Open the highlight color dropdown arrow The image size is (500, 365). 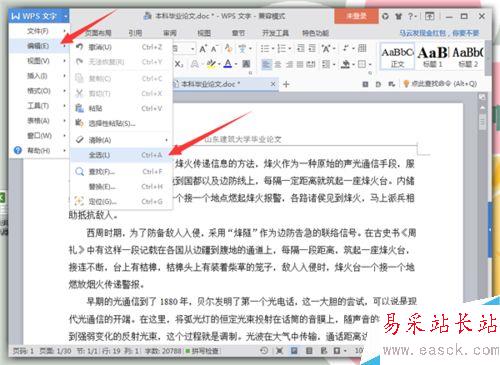[x=219, y=64]
